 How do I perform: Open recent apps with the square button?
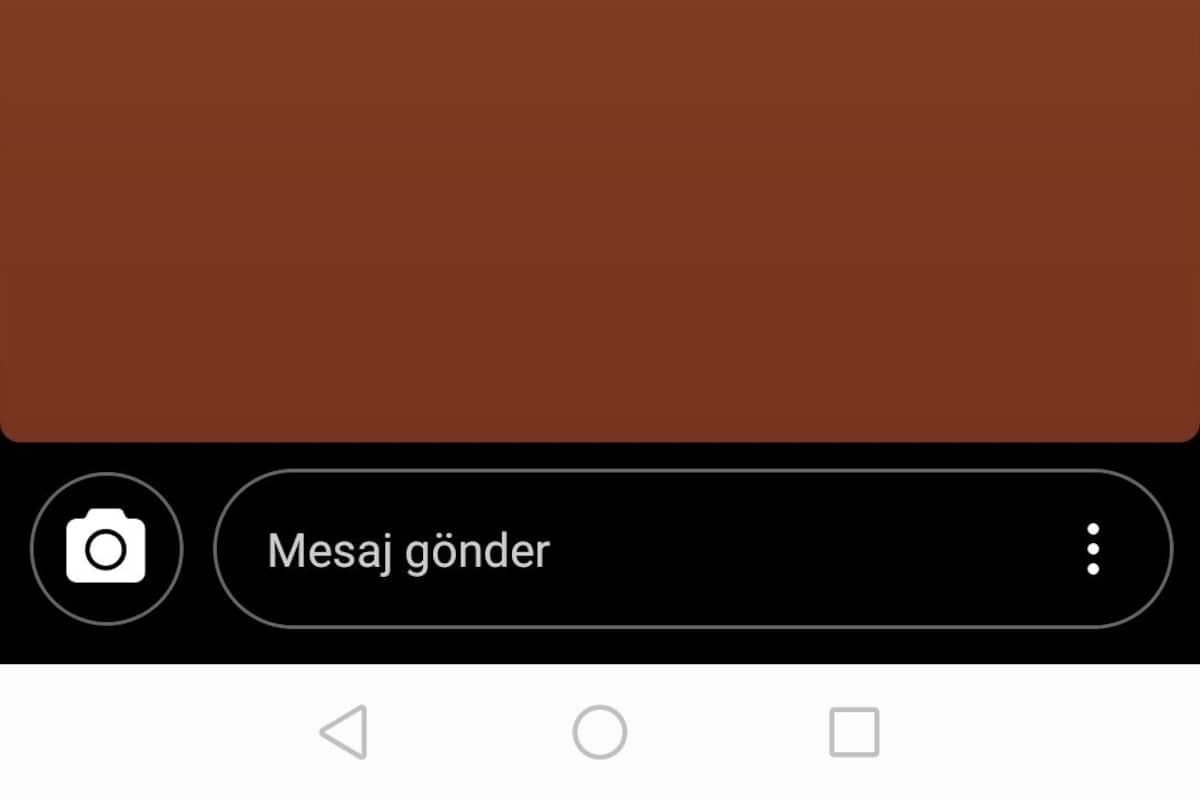[x=855, y=732]
